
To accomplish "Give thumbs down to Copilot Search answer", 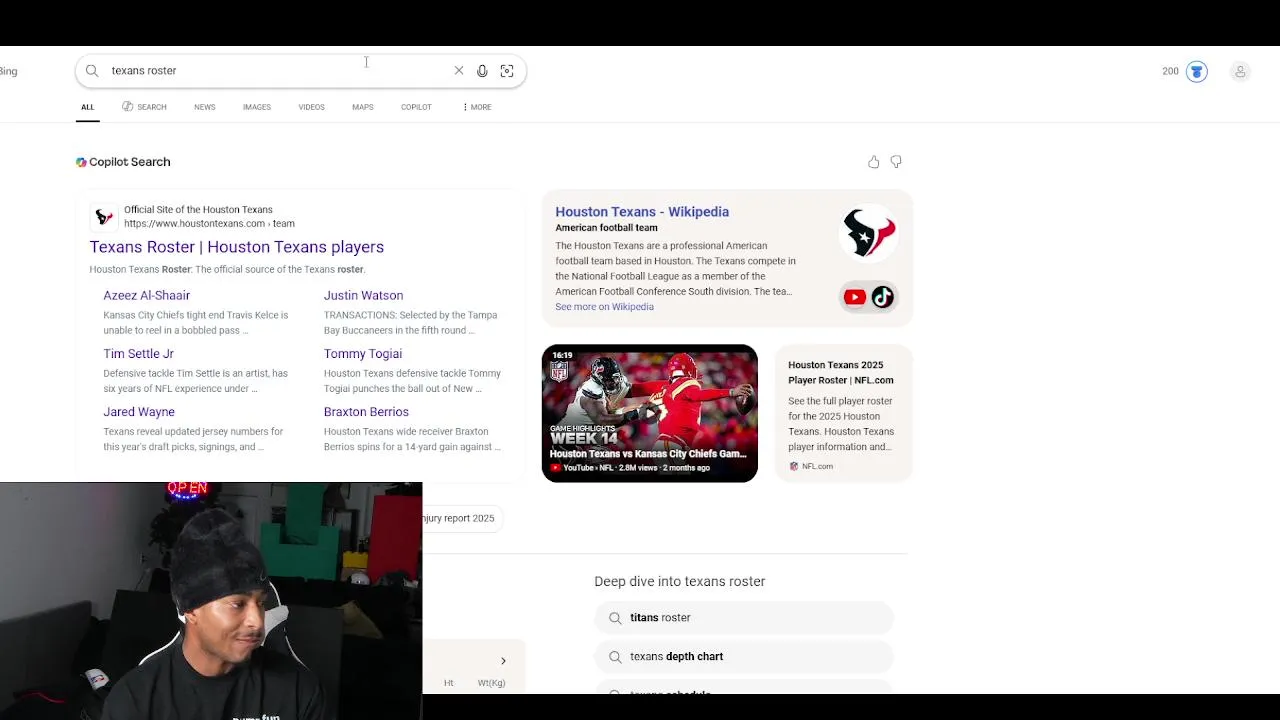I will click(x=896, y=162).
